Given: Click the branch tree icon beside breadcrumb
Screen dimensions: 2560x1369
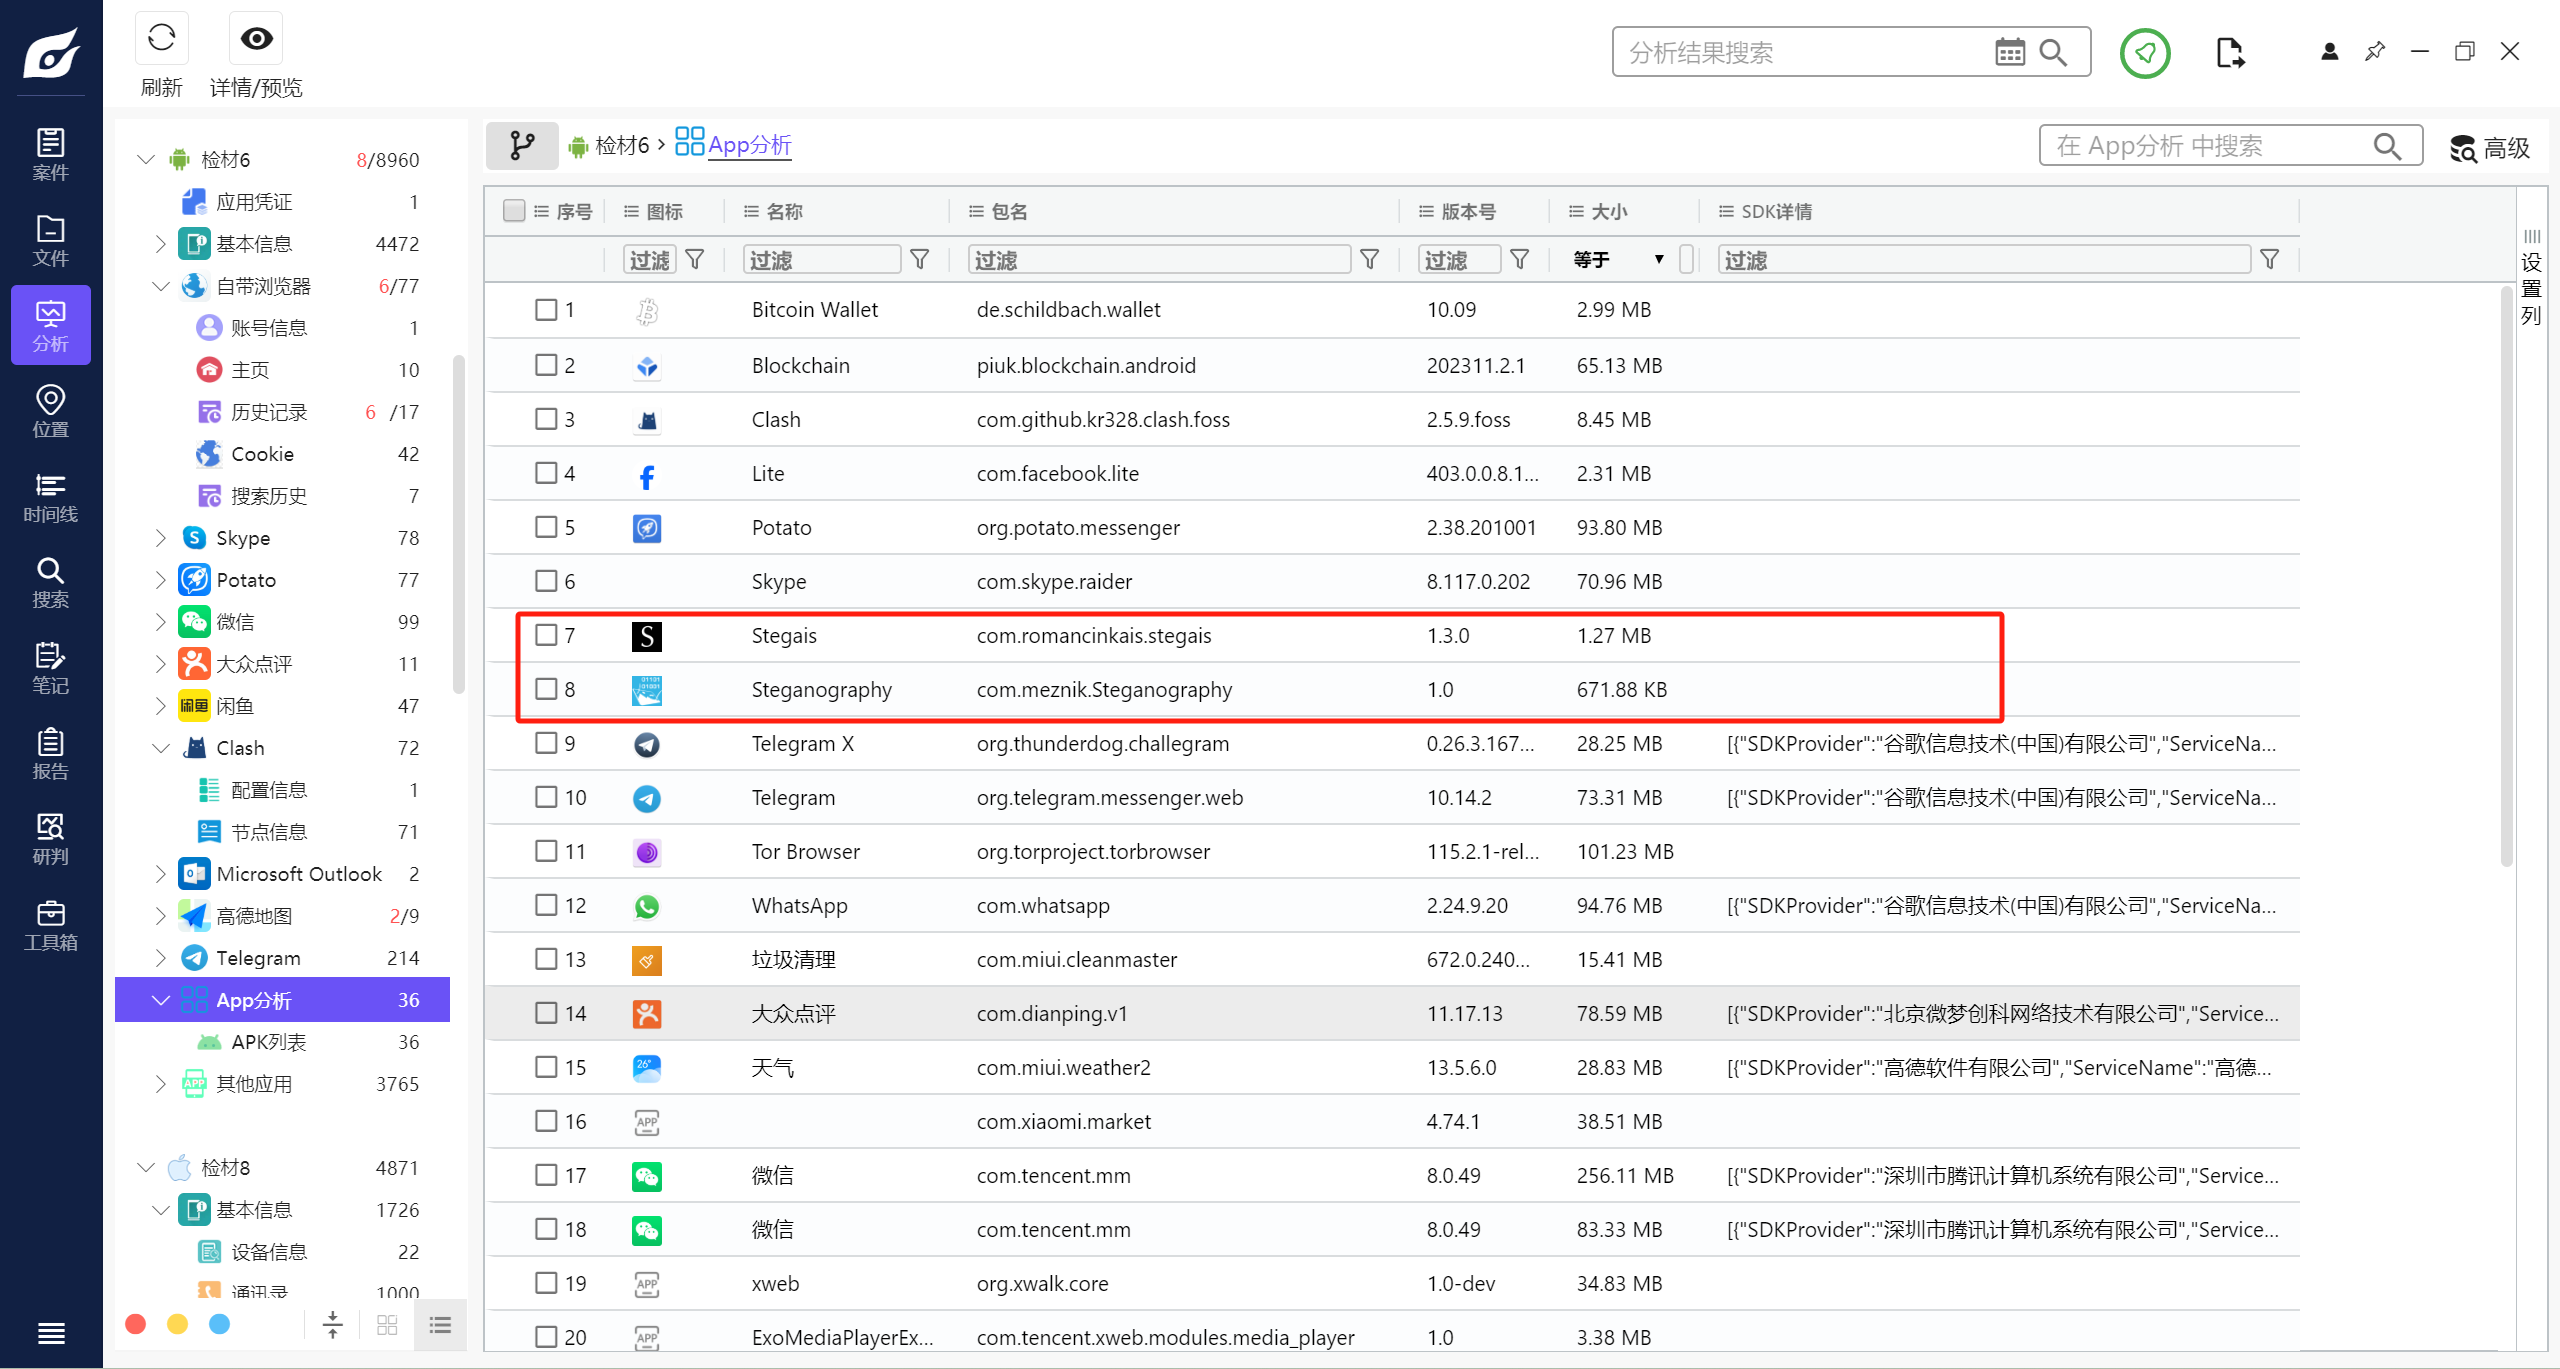Looking at the screenshot, I should click(522, 146).
